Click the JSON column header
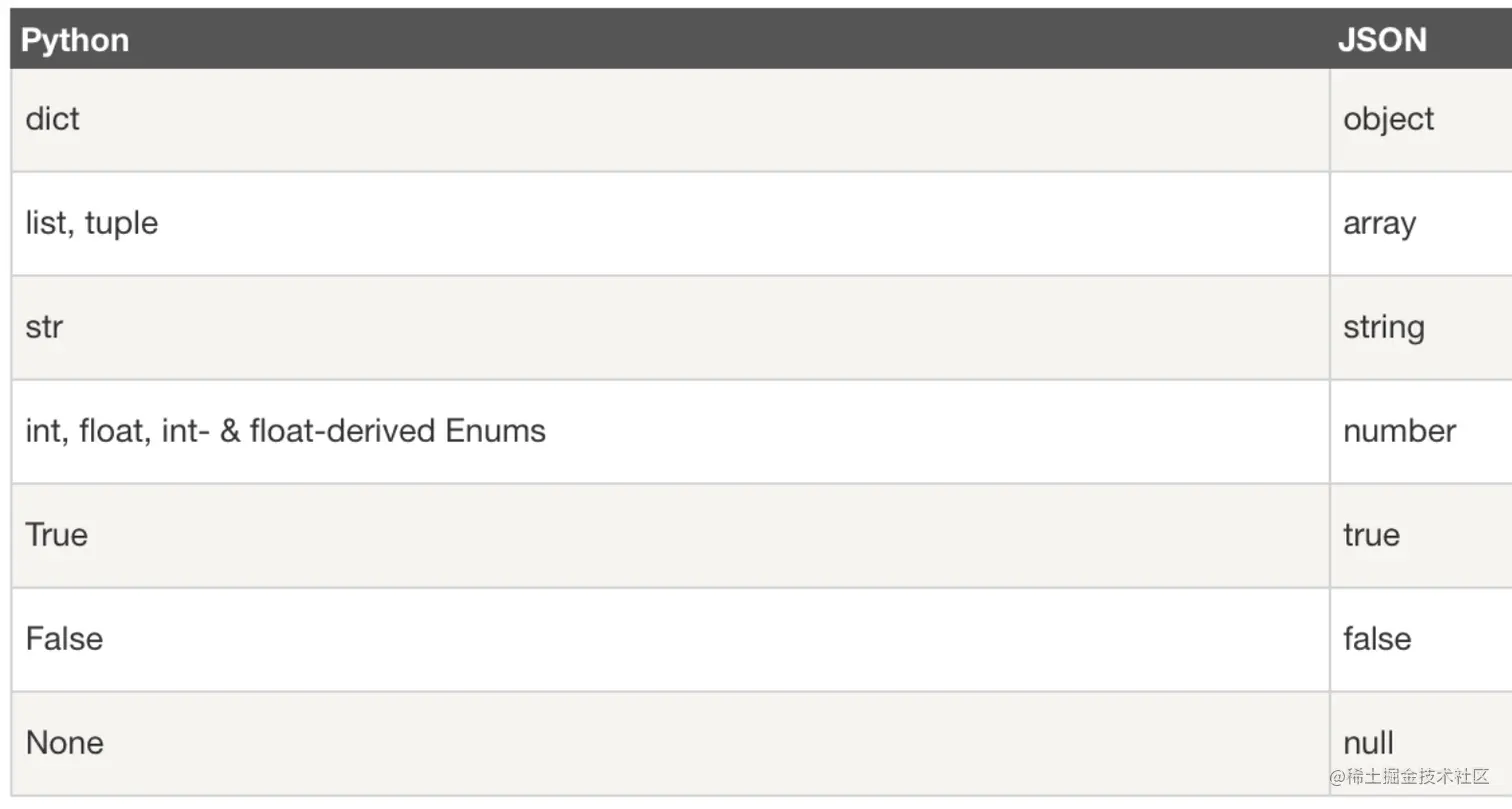 [x=1382, y=40]
